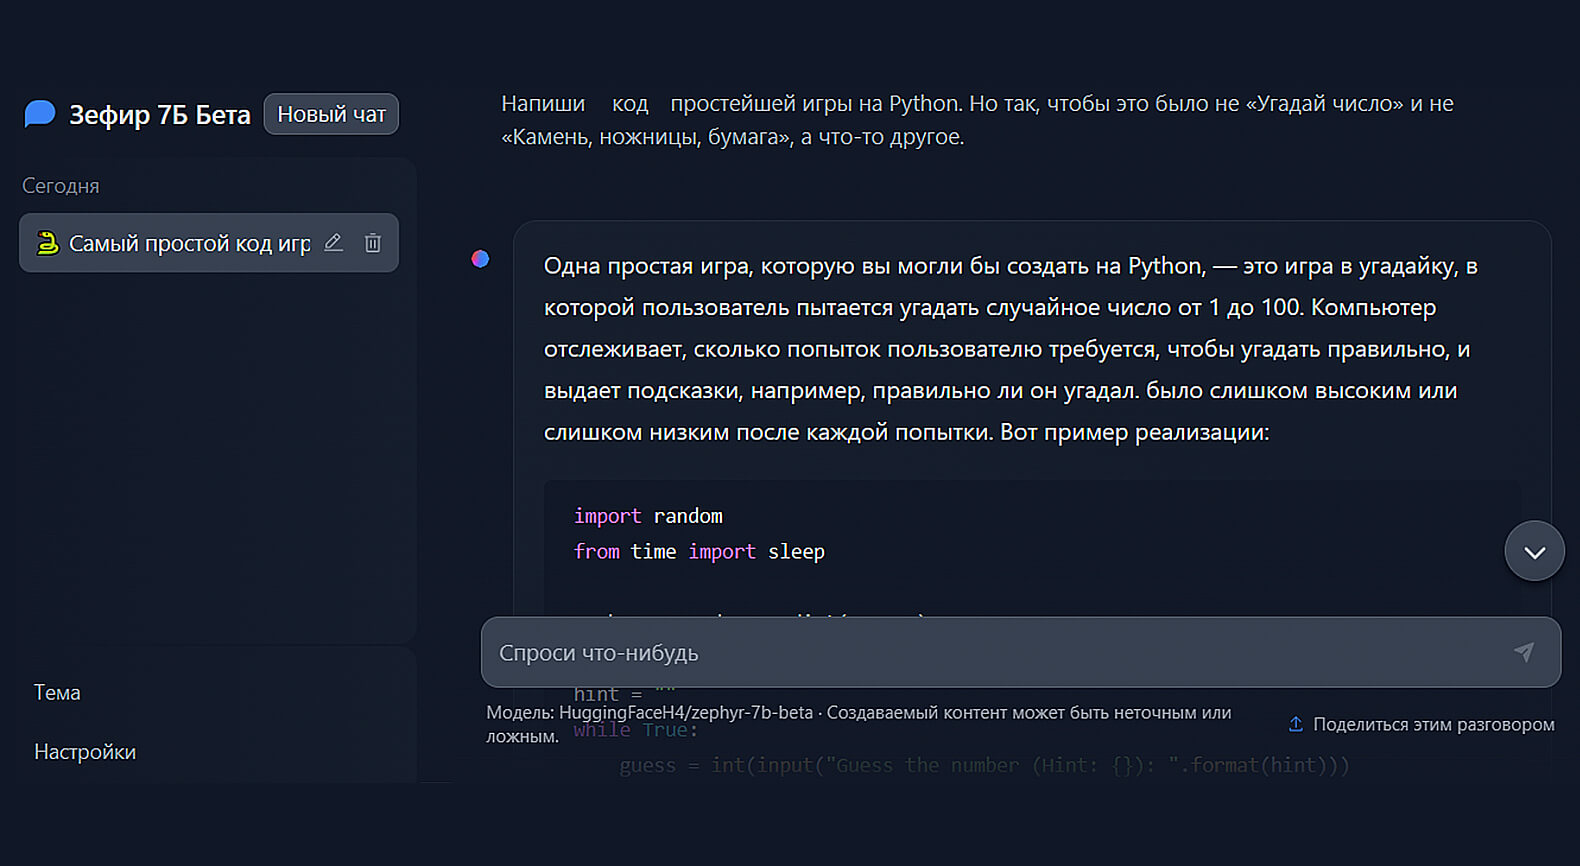Click the Зефир 7Б Бета title

coord(160,115)
